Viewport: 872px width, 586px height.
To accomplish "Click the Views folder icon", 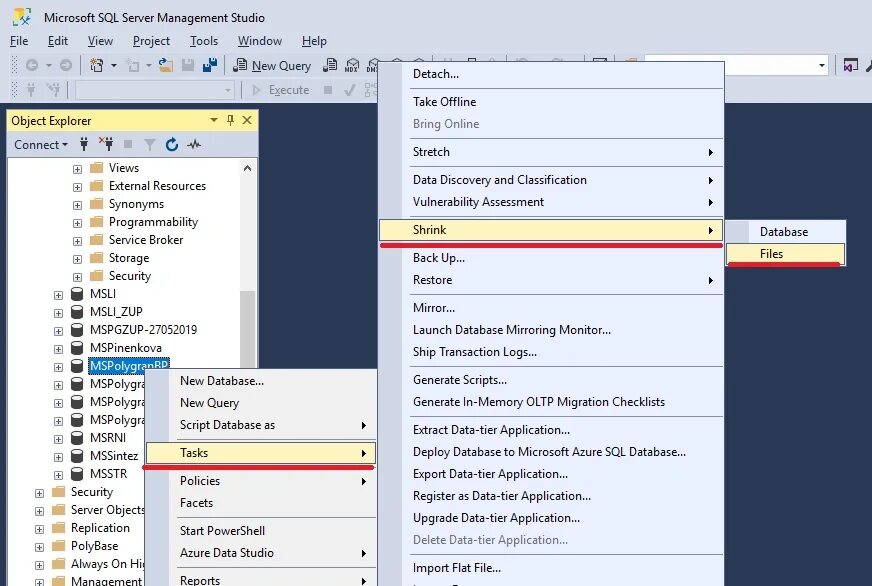I will coord(96,167).
